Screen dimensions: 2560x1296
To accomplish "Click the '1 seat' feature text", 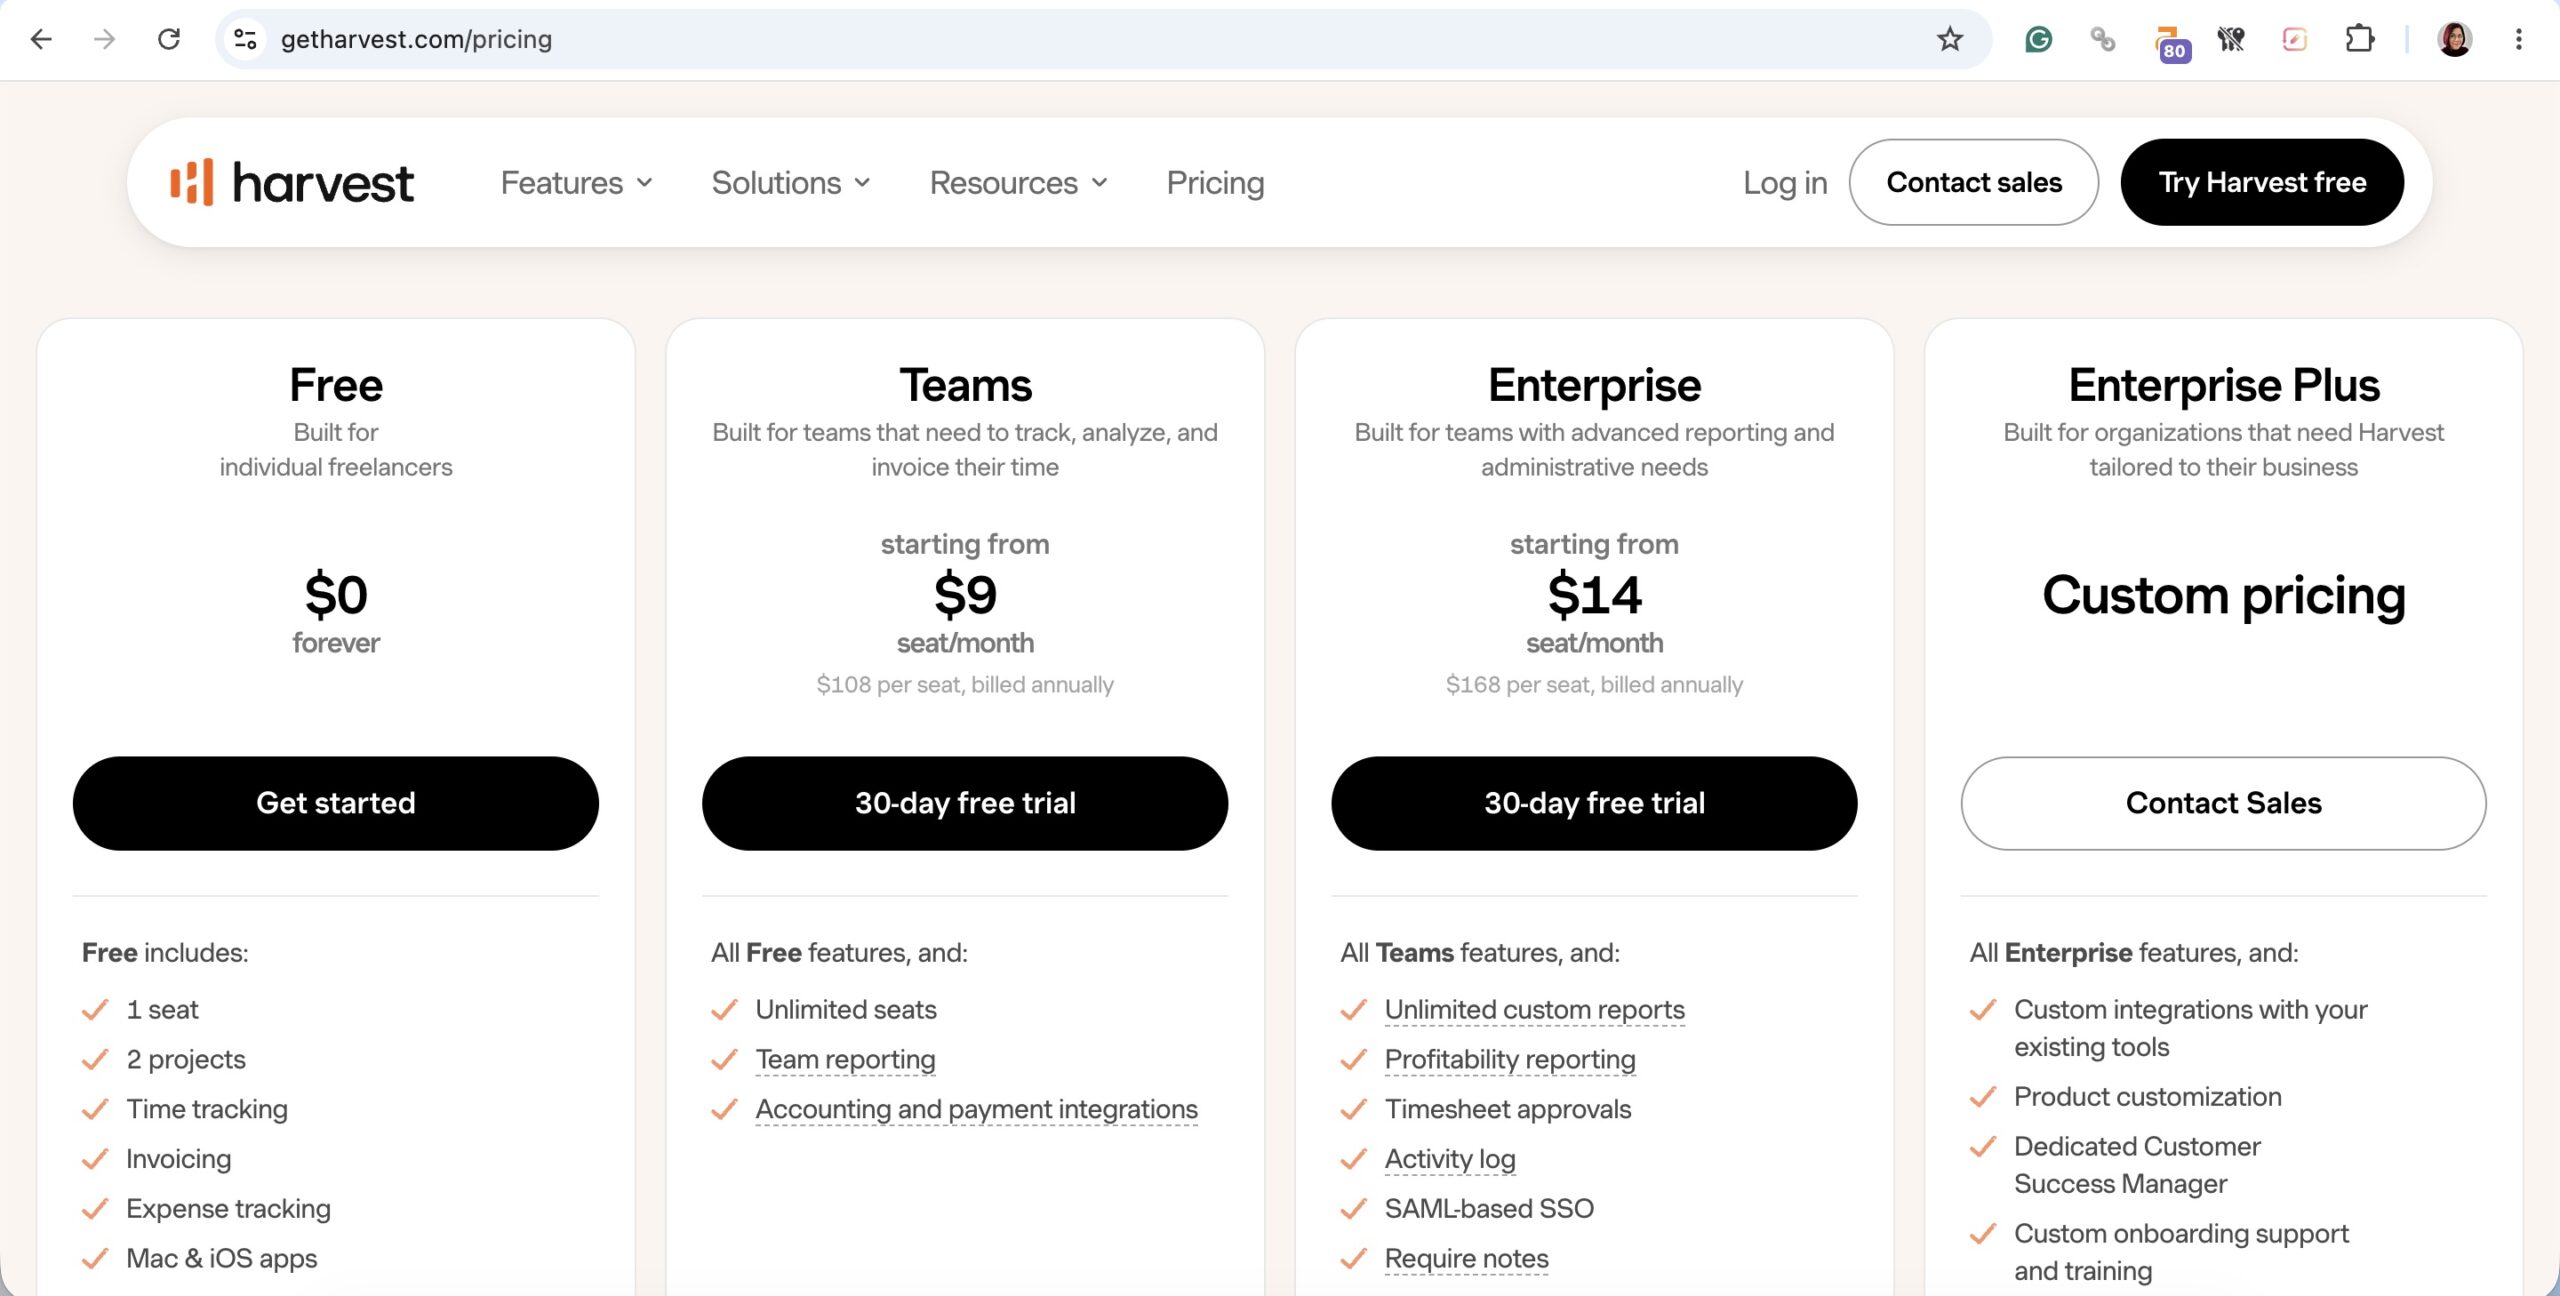I will (x=162, y=1010).
